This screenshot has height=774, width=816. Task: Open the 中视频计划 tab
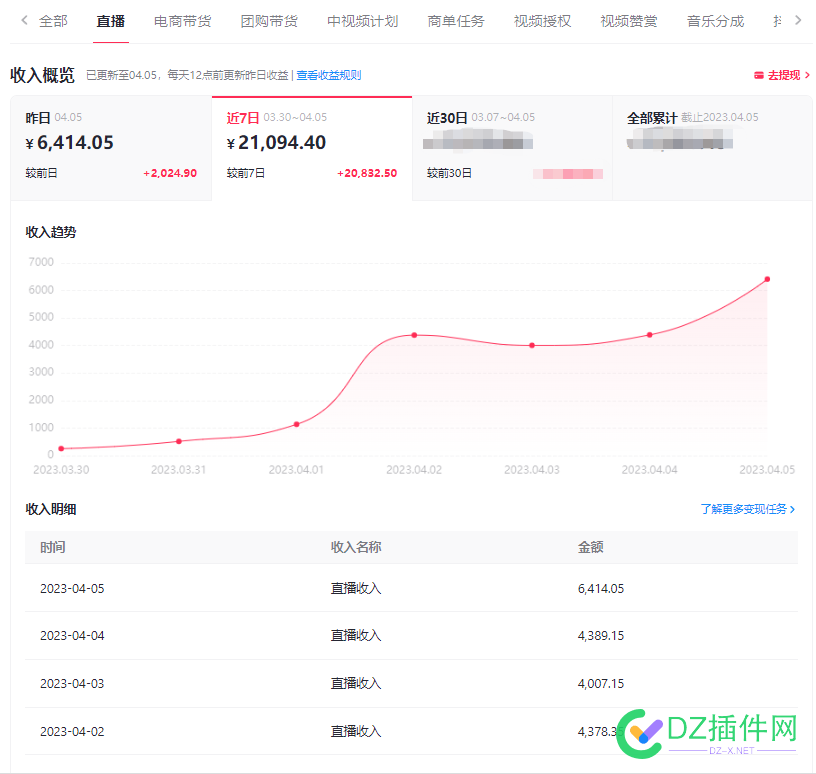[362, 20]
